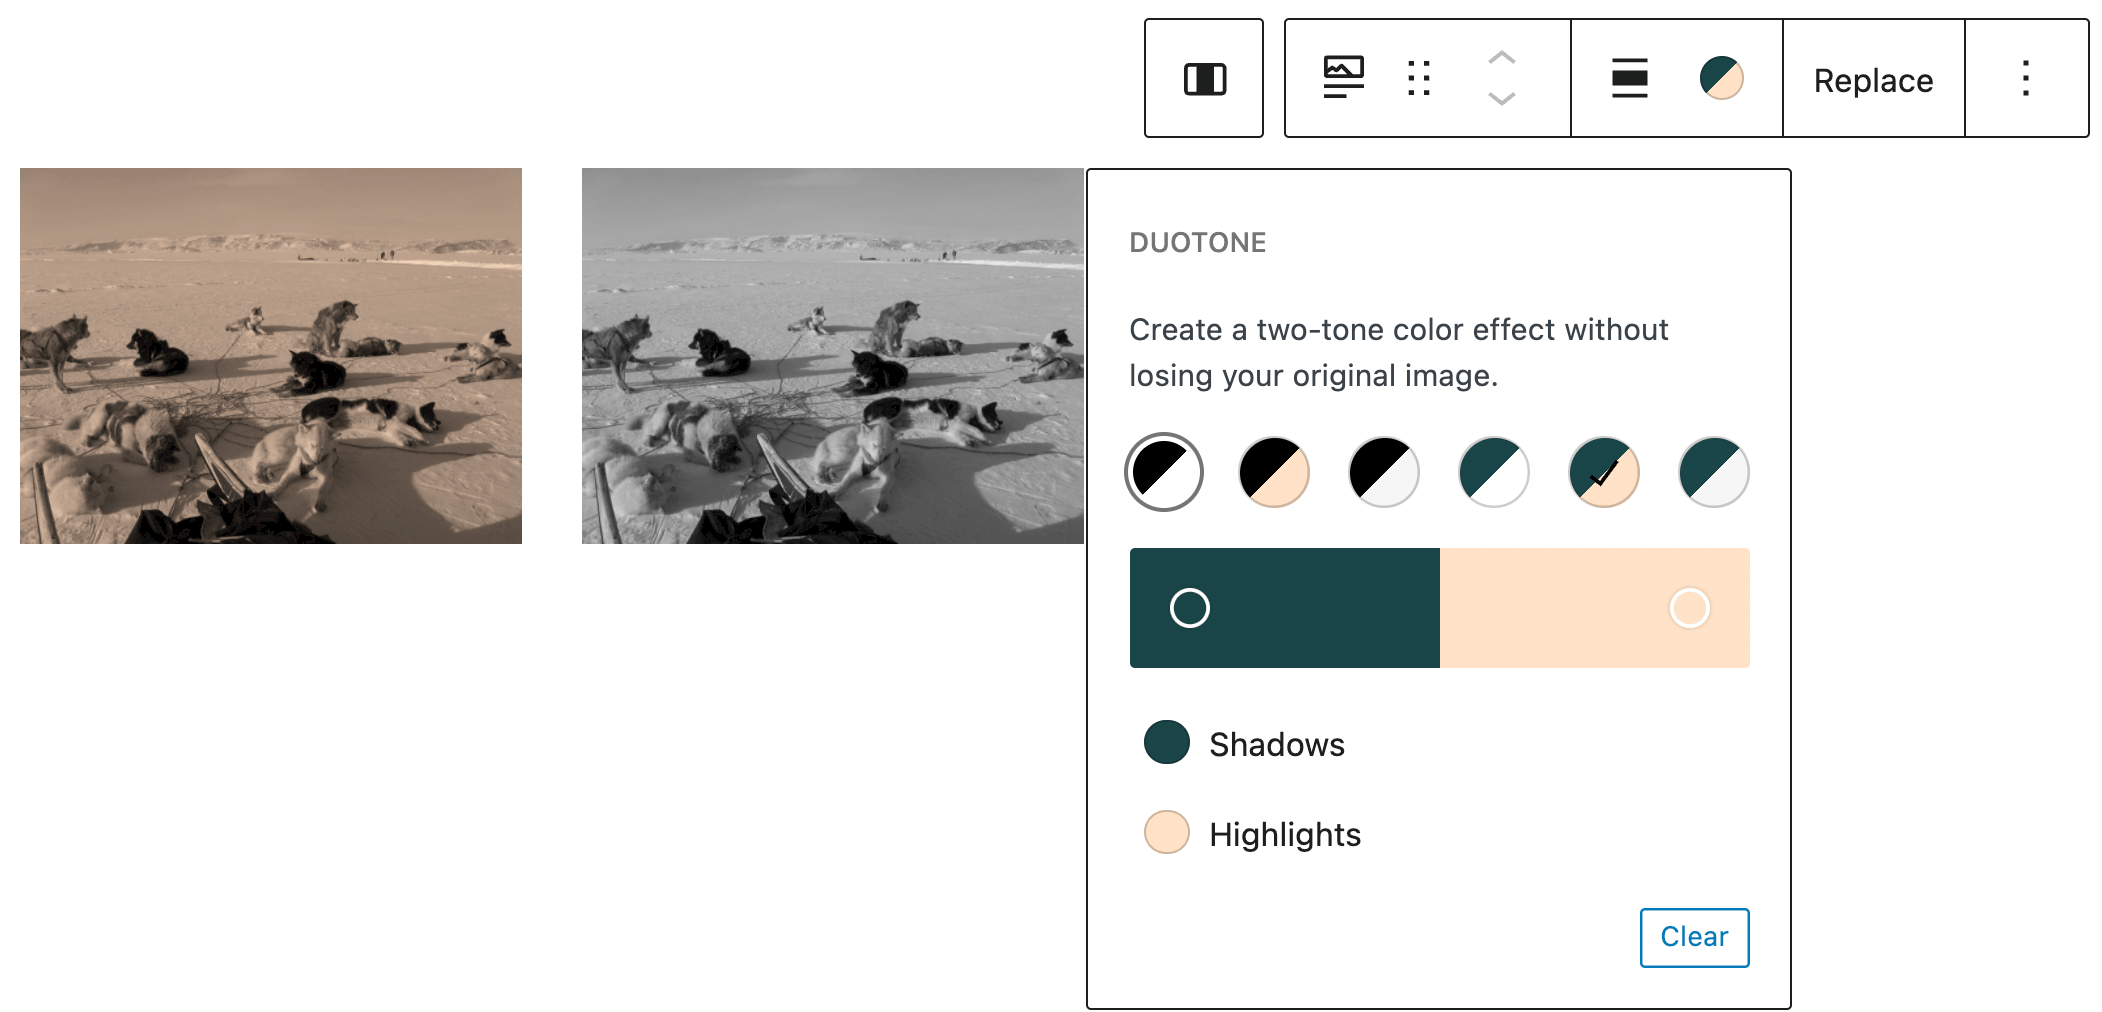2102x1012 pixels.
Task: Select the teal and light gray duotone preset
Action: (x=1714, y=472)
